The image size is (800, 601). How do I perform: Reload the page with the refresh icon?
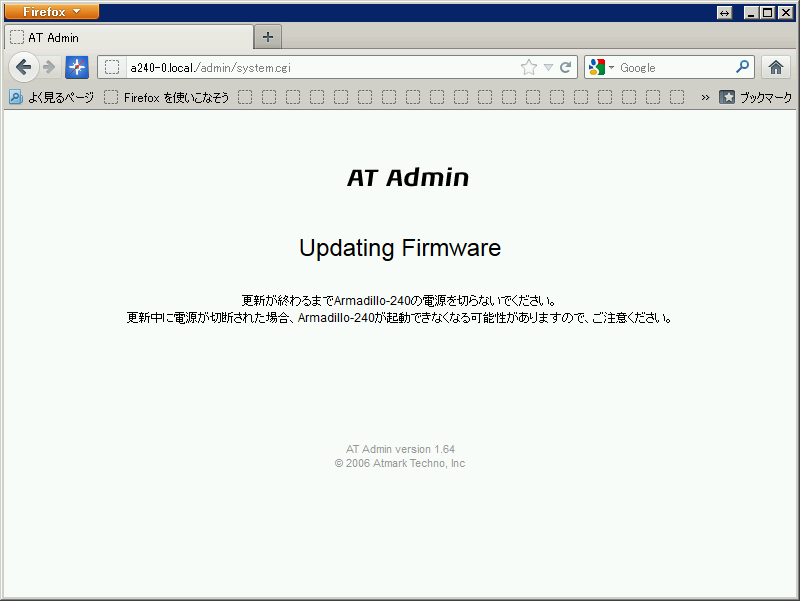pyautogui.click(x=565, y=67)
